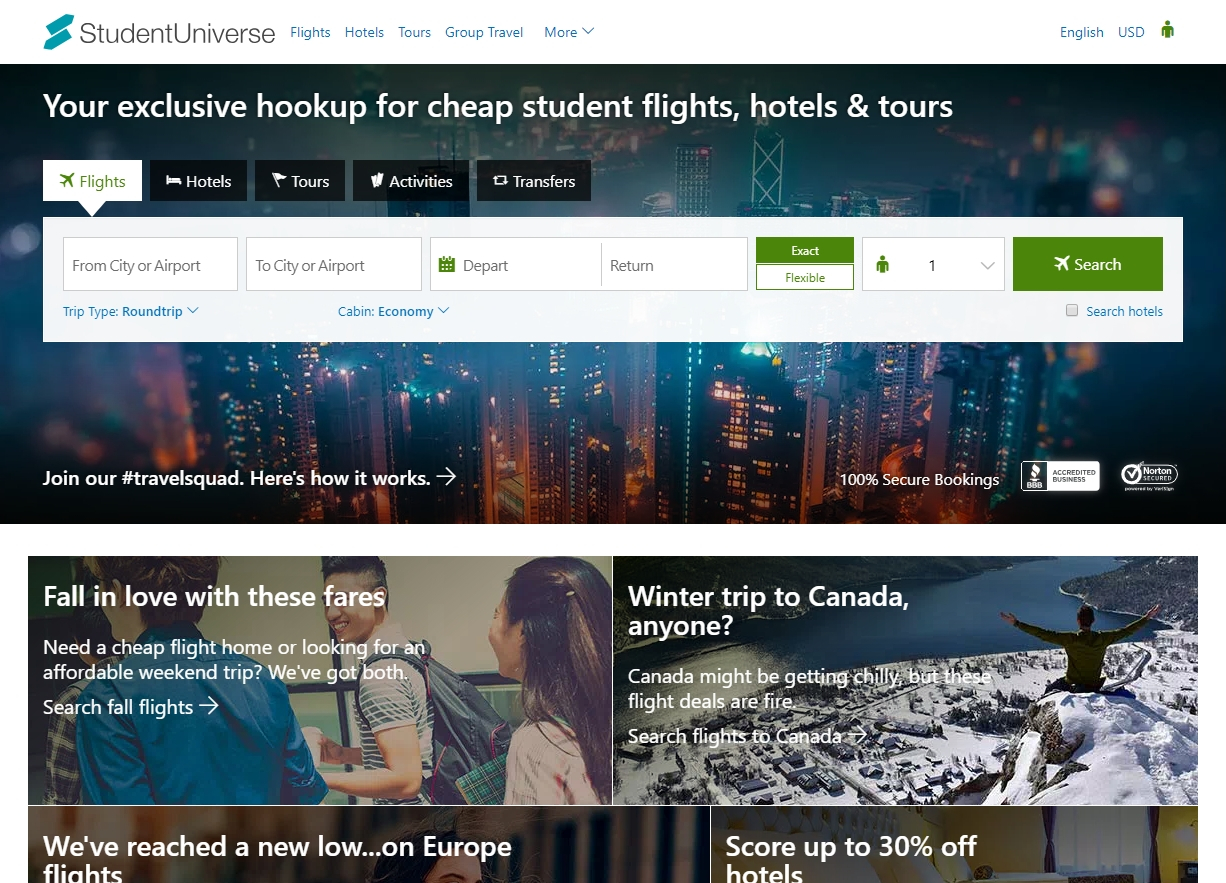Screen dimensions: 1226x883
Task: Click the arrow after Search fall flights
Action: click(209, 706)
